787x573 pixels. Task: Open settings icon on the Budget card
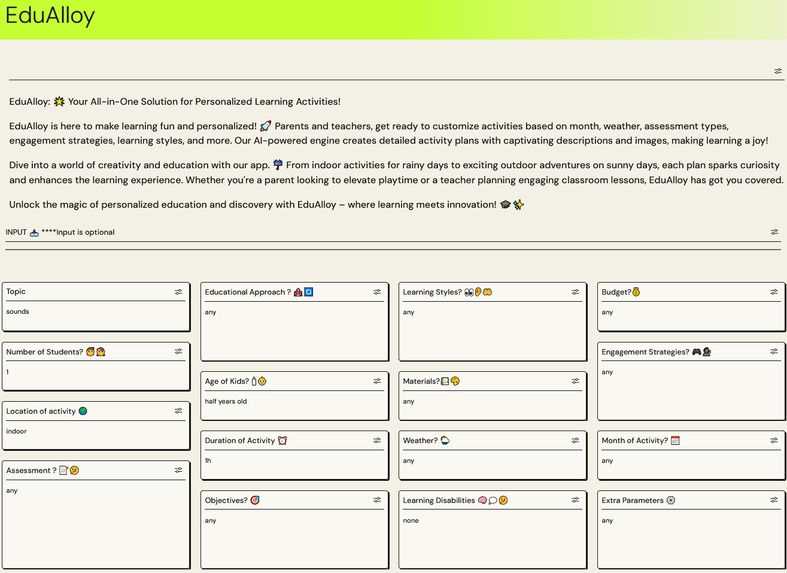click(x=774, y=292)
